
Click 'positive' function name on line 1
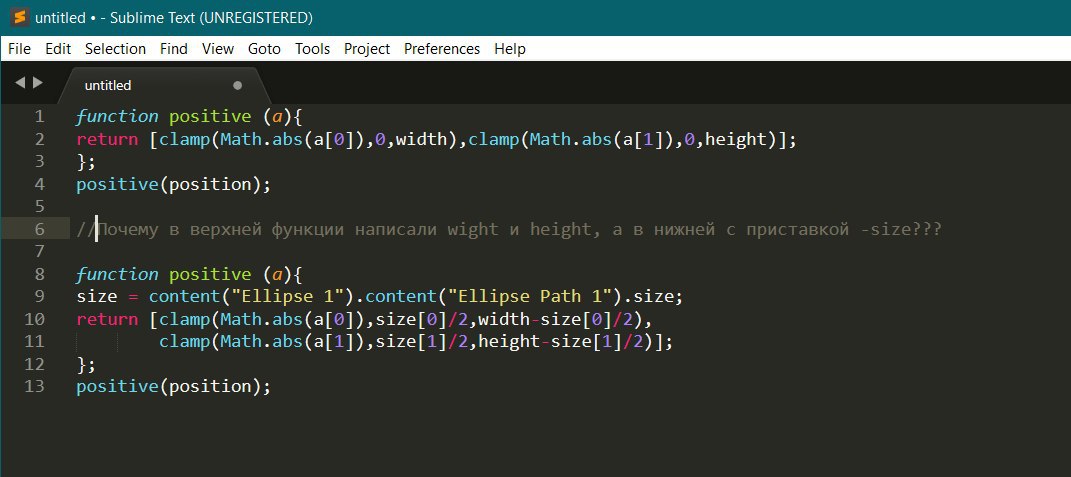[210, 117]
